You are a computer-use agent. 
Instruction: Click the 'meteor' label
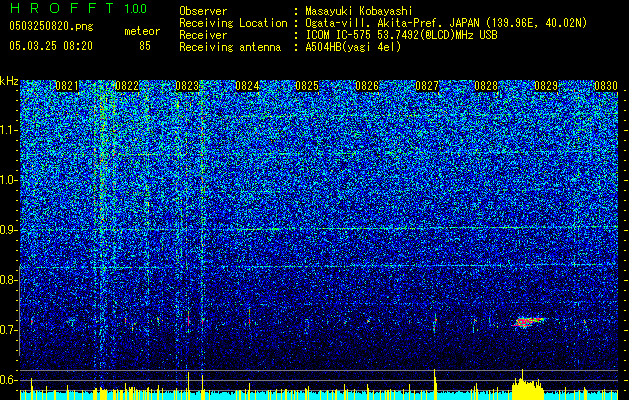click(x=142, y=31)
